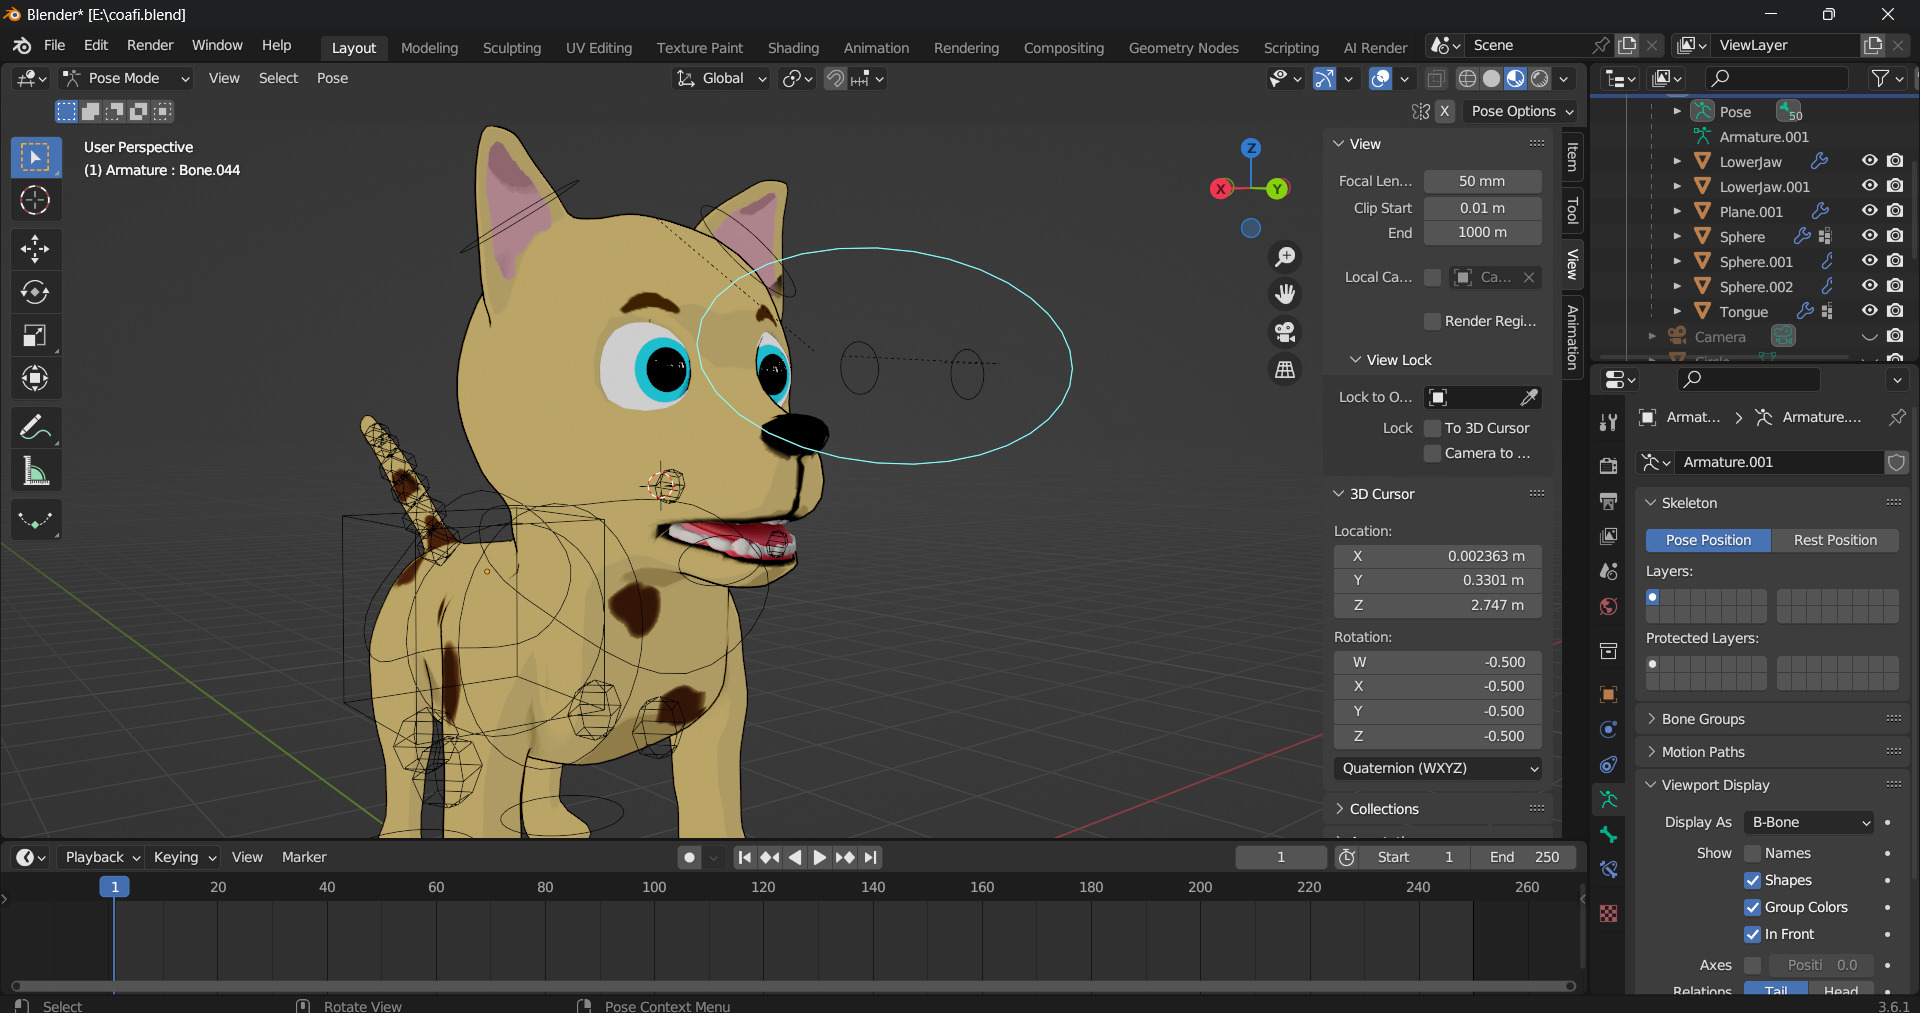Expand the Motion Paths panel

[1702, 752]
